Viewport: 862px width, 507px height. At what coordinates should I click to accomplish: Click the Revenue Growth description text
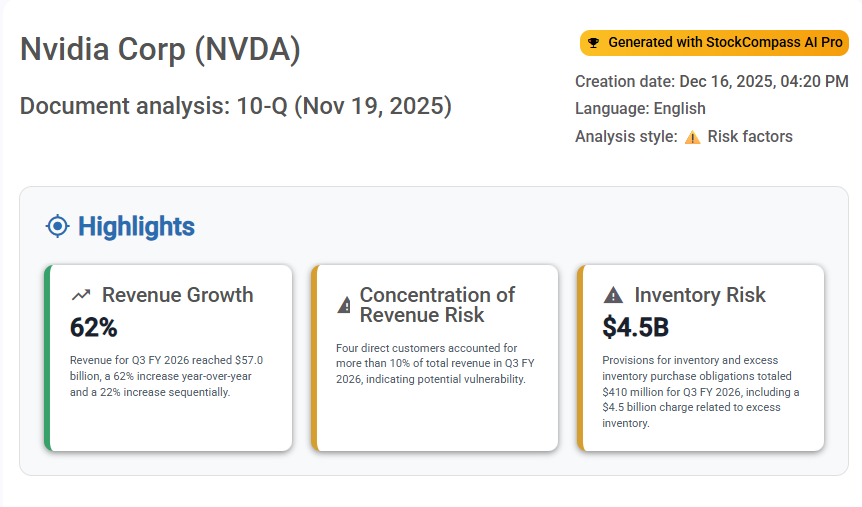[x=167, y=376]
